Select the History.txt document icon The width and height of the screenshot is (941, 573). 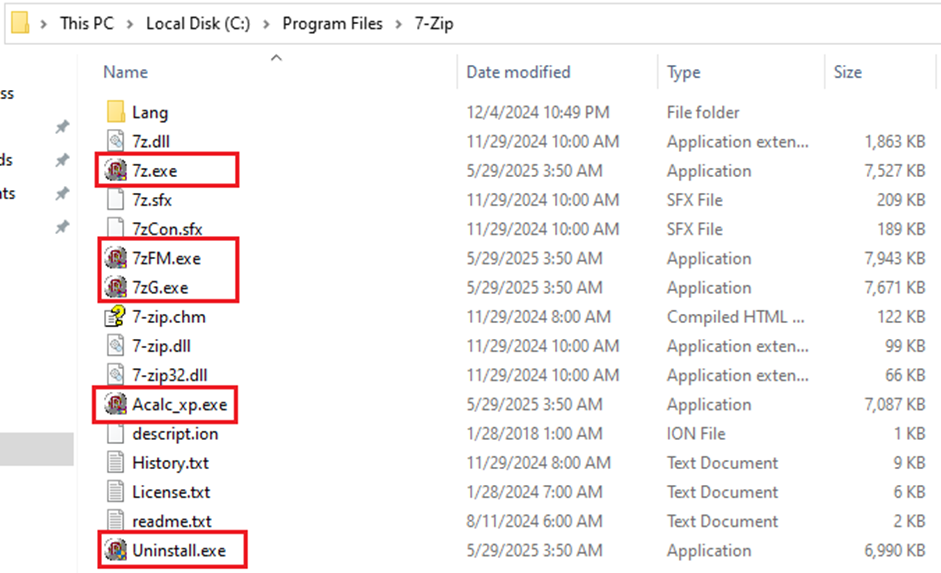coord(115,463)
